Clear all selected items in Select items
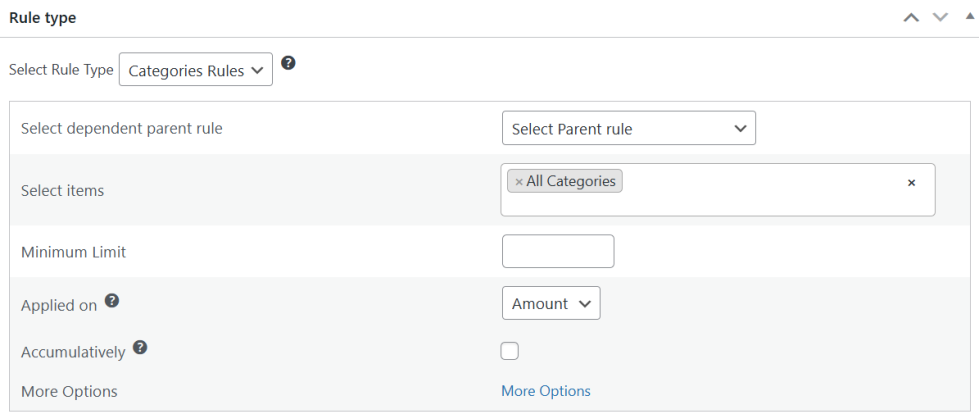Viewport: 979px width, 414px height. (x=911, y=183)
